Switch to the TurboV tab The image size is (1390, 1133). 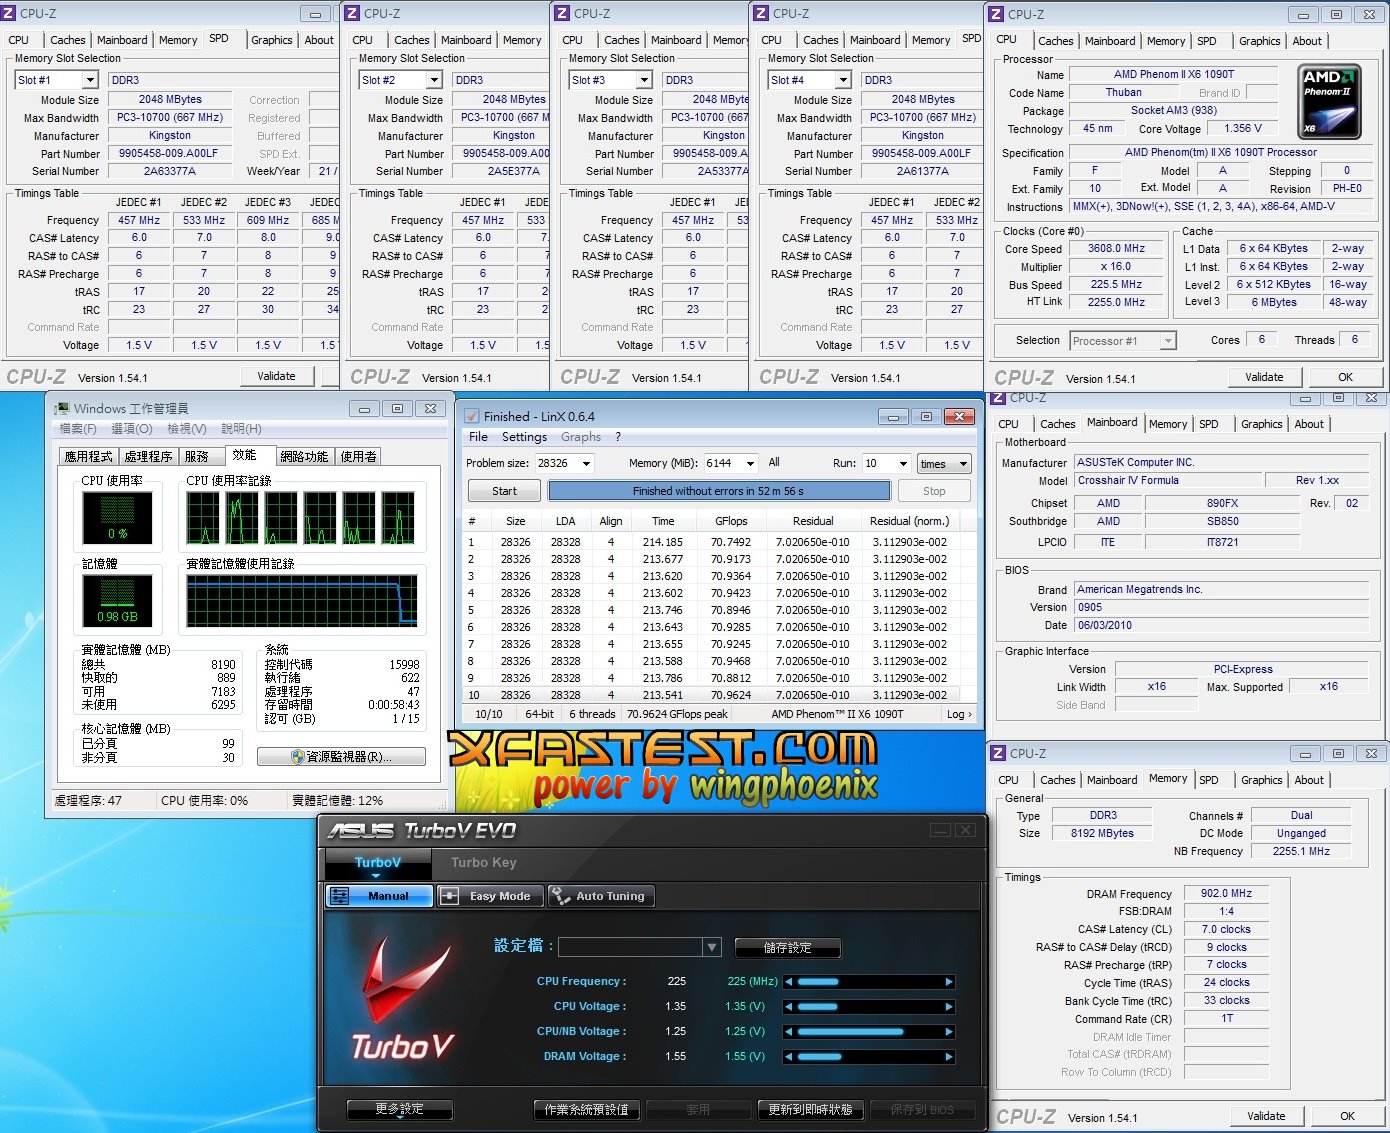[x=378, y=863]
